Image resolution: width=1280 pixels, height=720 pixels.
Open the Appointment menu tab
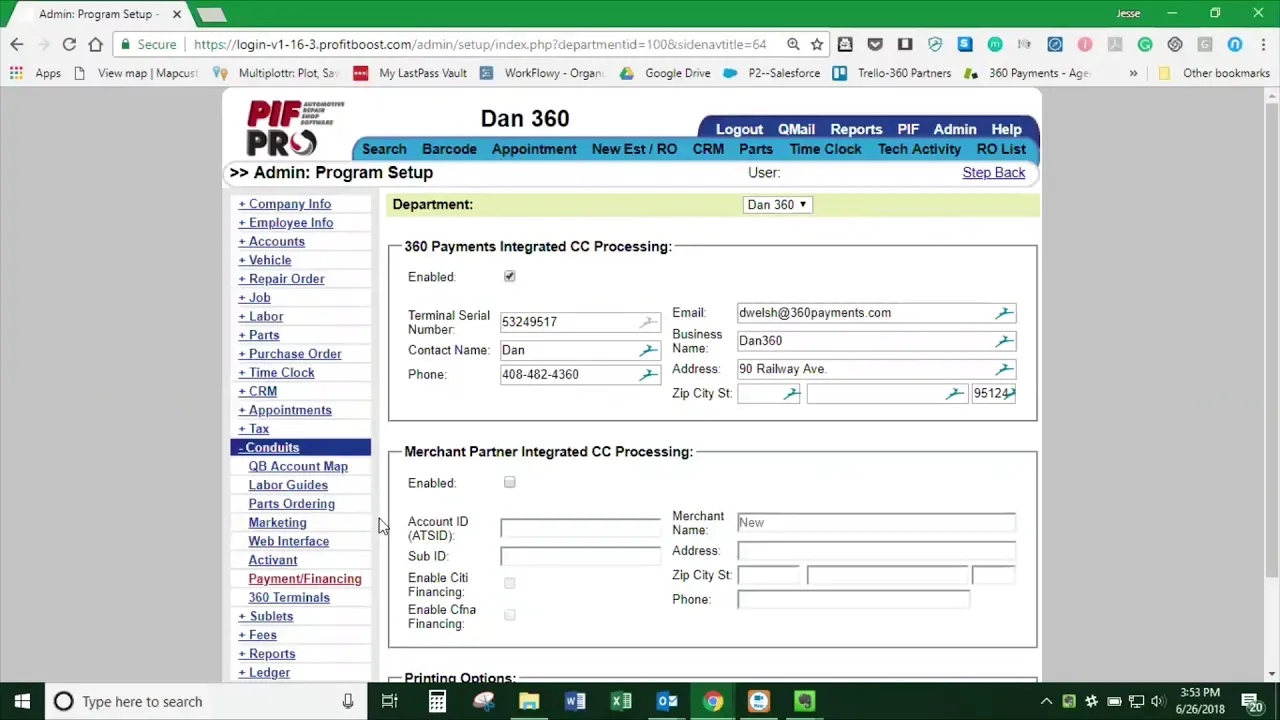coord(534,149)
